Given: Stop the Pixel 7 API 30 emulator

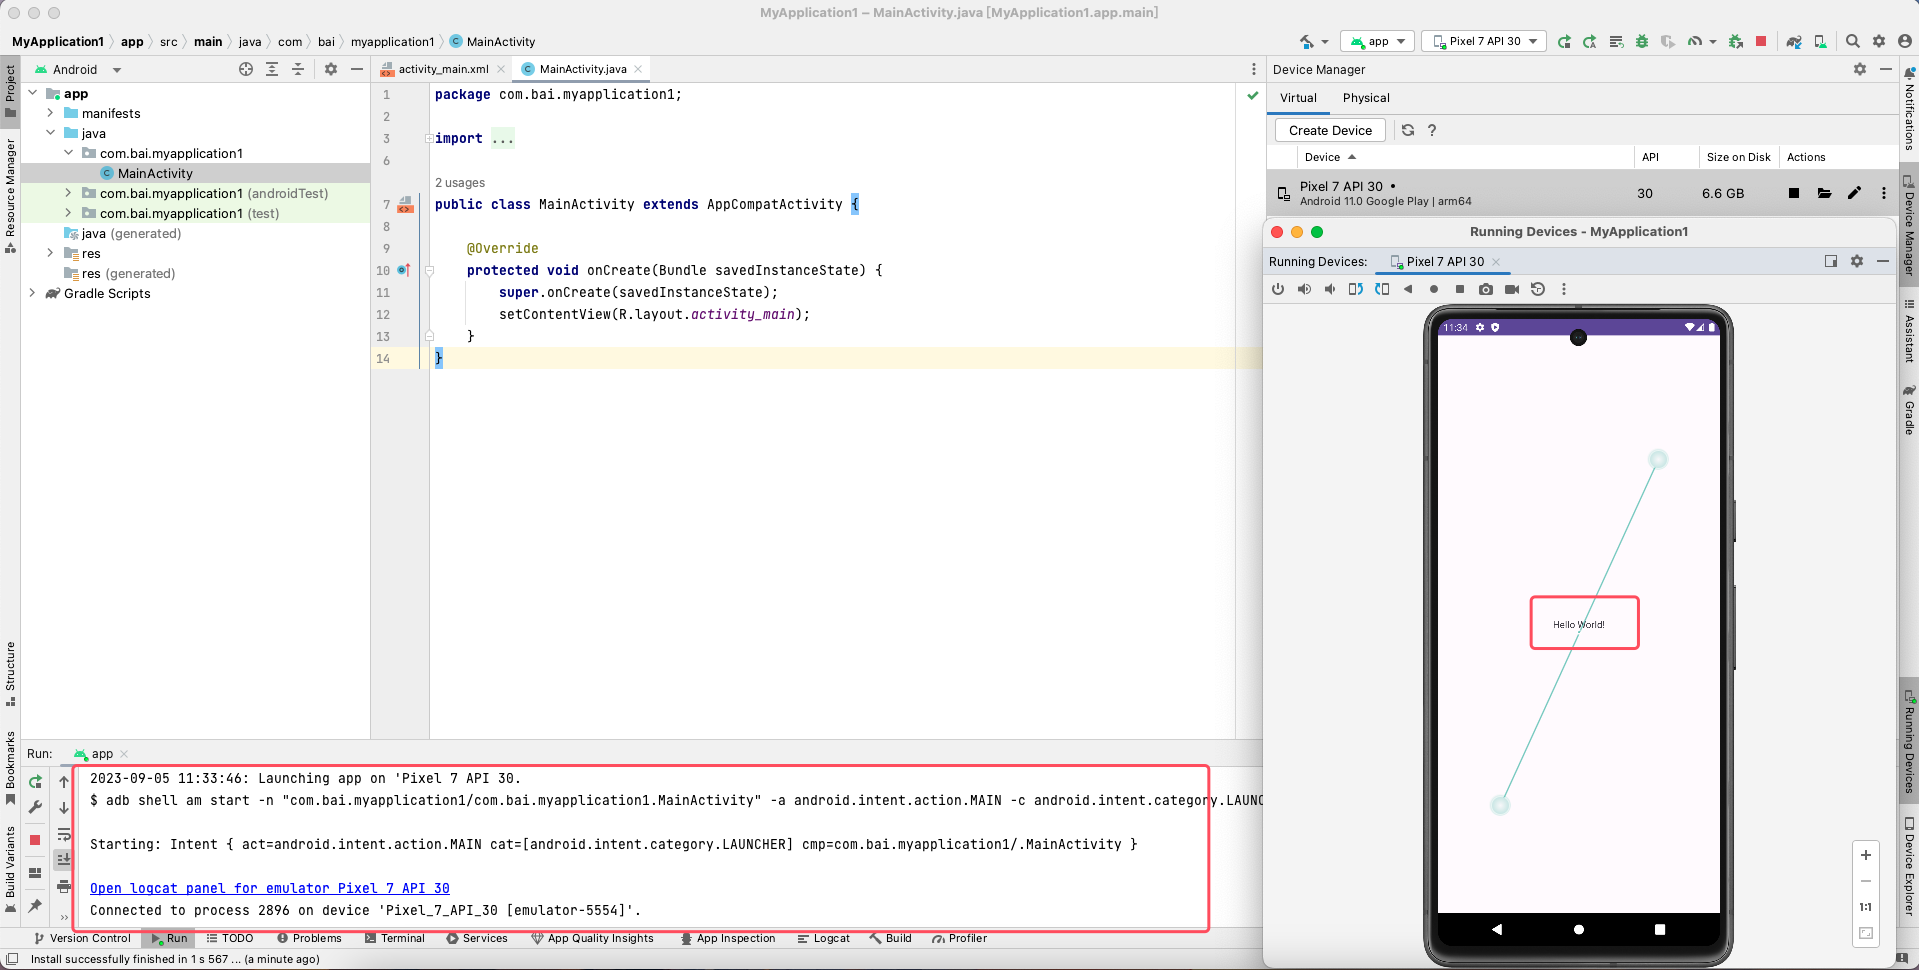Looking at the screenshot, I should 1794,193.
